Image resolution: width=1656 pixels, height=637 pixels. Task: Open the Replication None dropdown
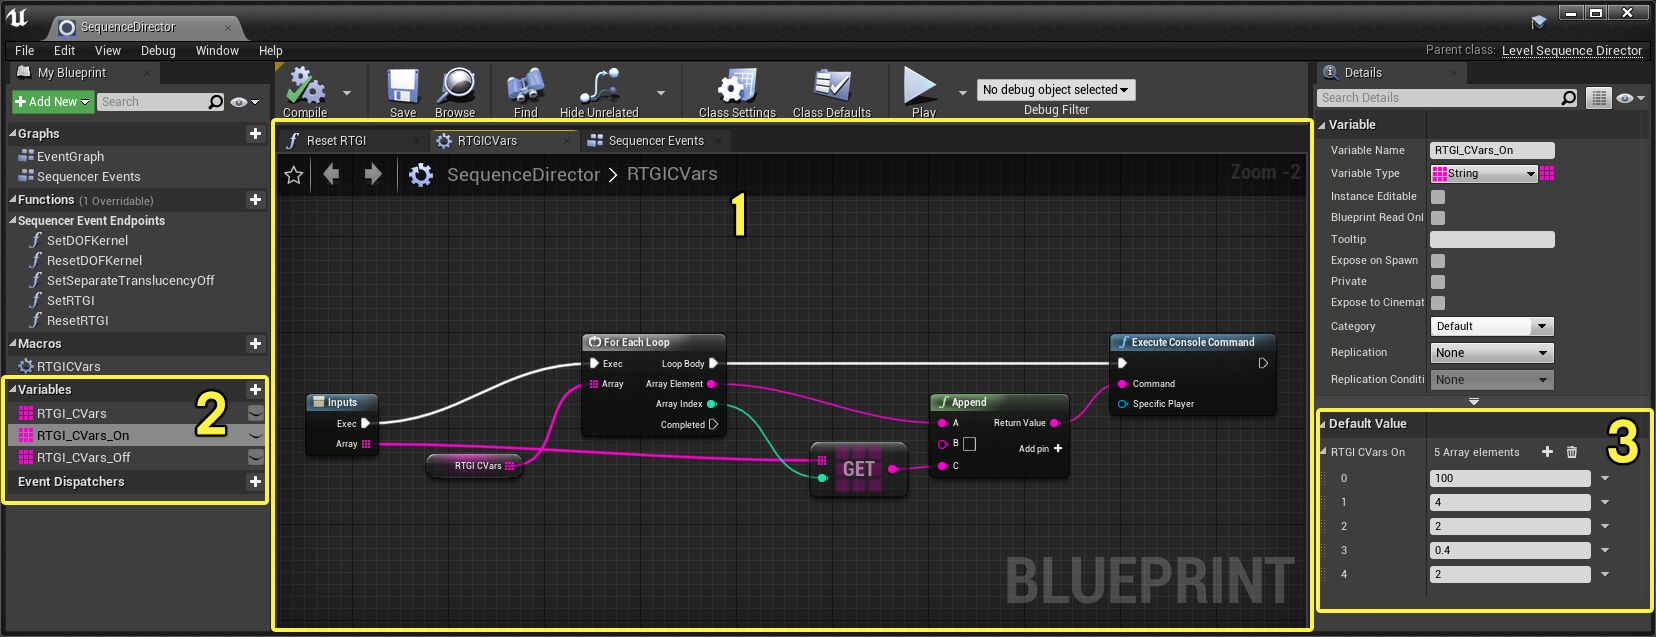coord(1491,353)
